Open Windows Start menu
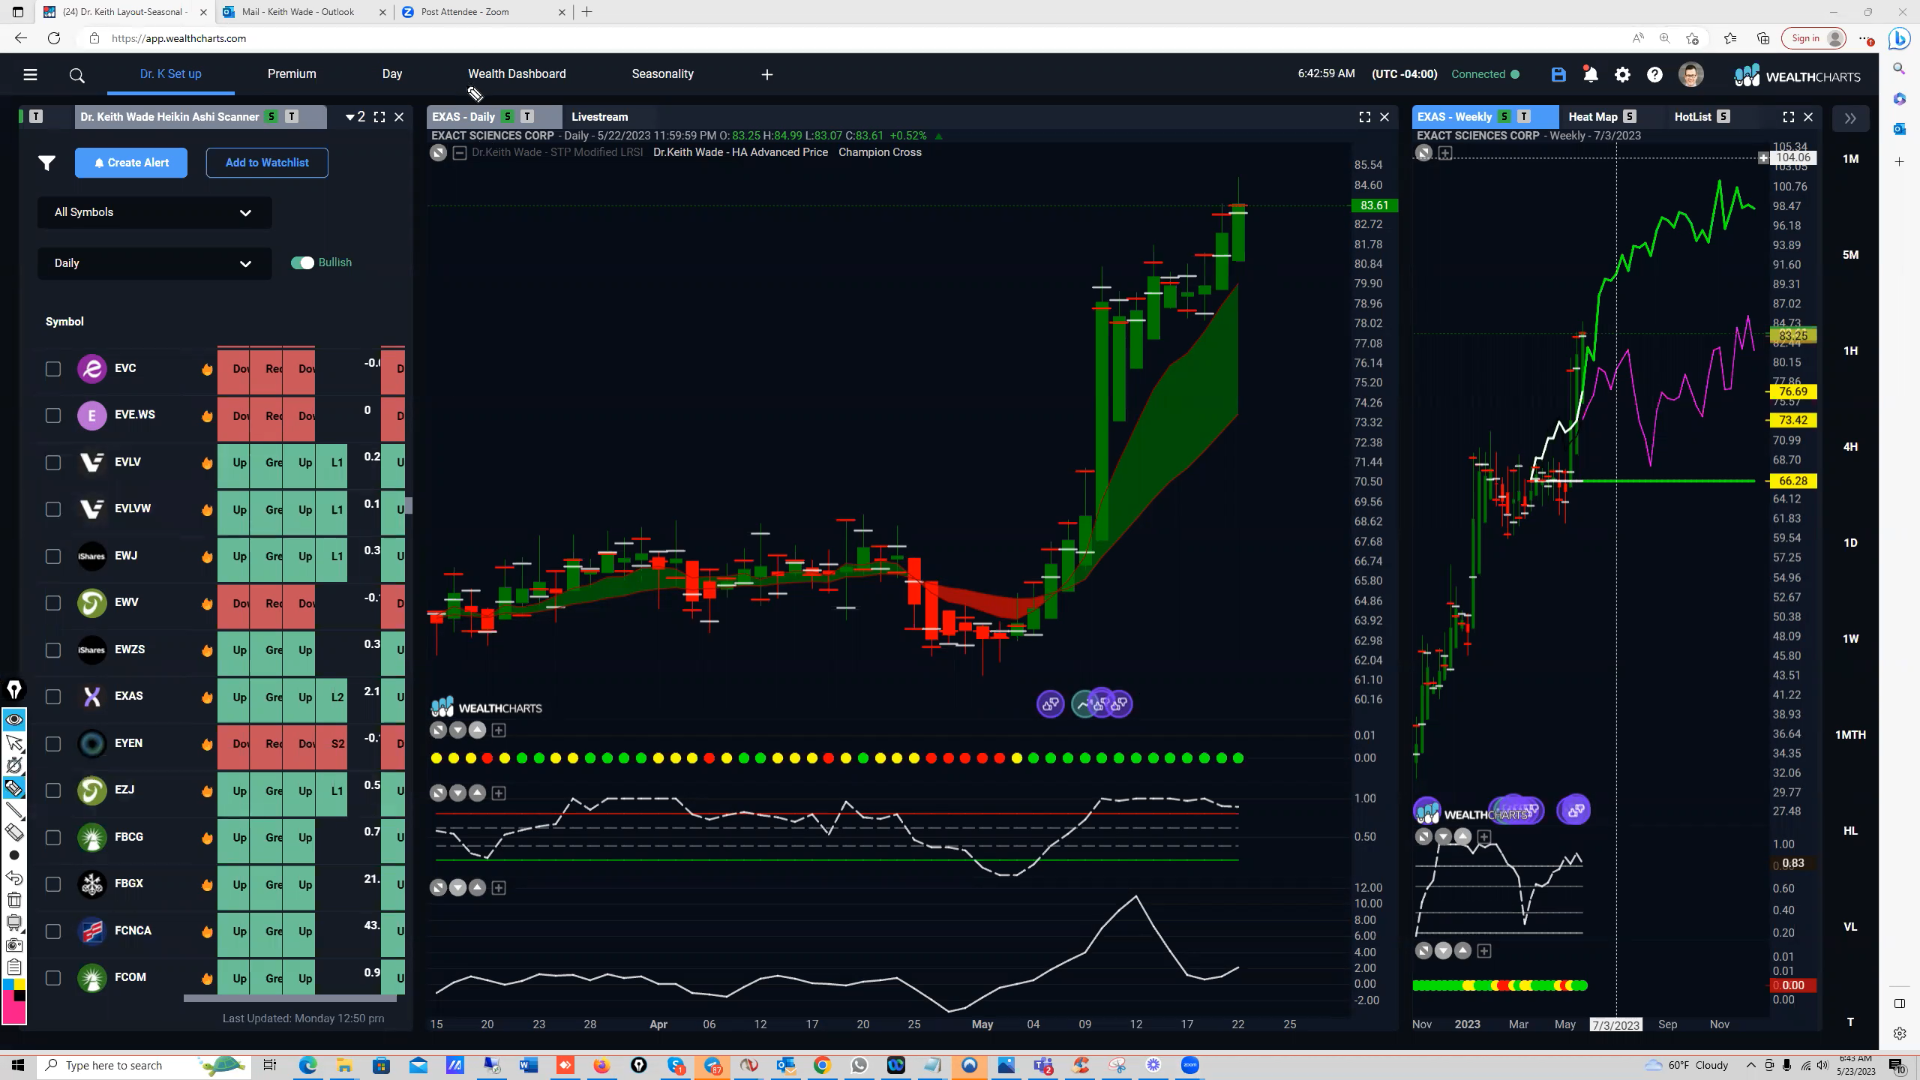This screenshot has height=1080, width=1920. (17, 1065)
